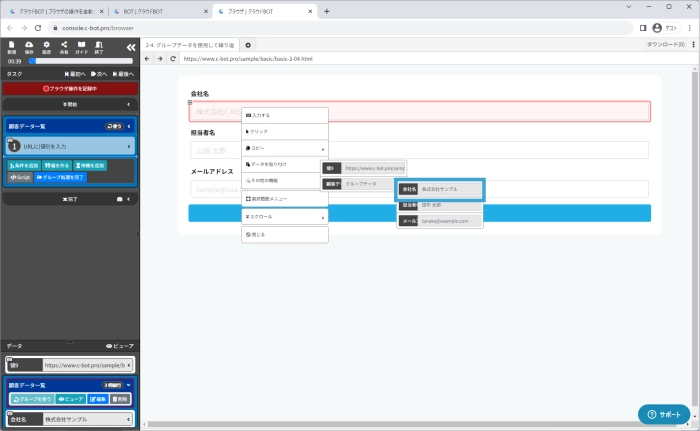Toggle 使う switch on 顧客データ一覧 task group
Viewport: 700px width, 431px height.
click(114, 127)
